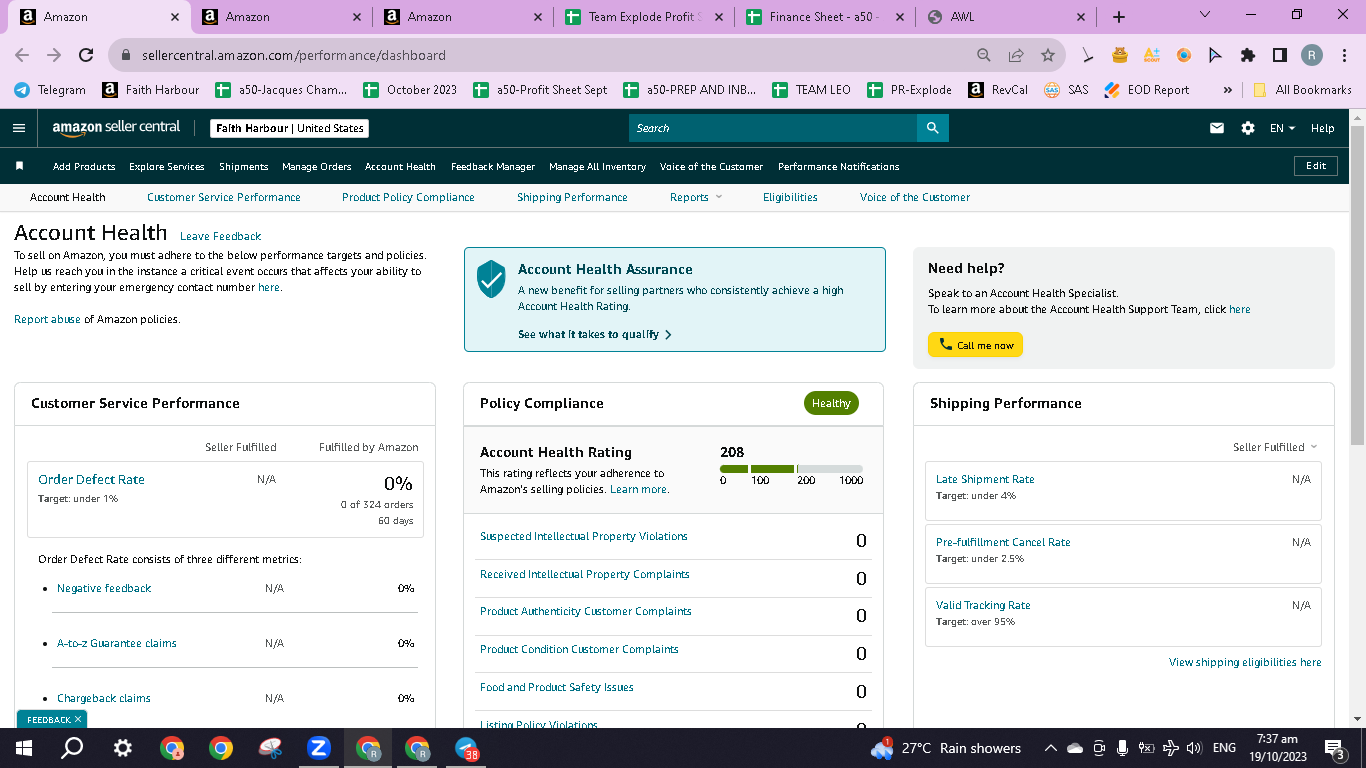Click the Healthy status badge

point(831,403)
